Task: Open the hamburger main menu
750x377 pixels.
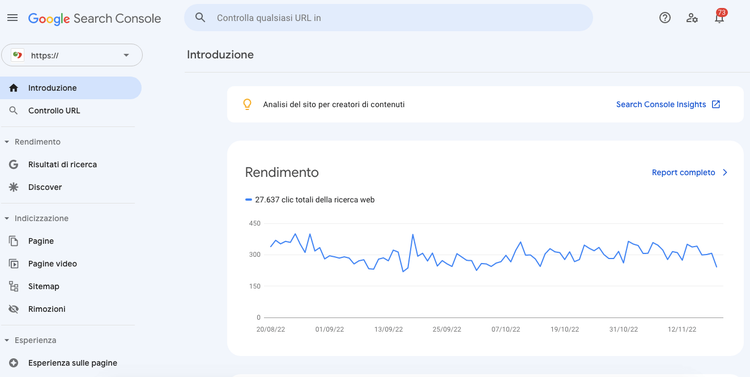Action: coord(12,18)
